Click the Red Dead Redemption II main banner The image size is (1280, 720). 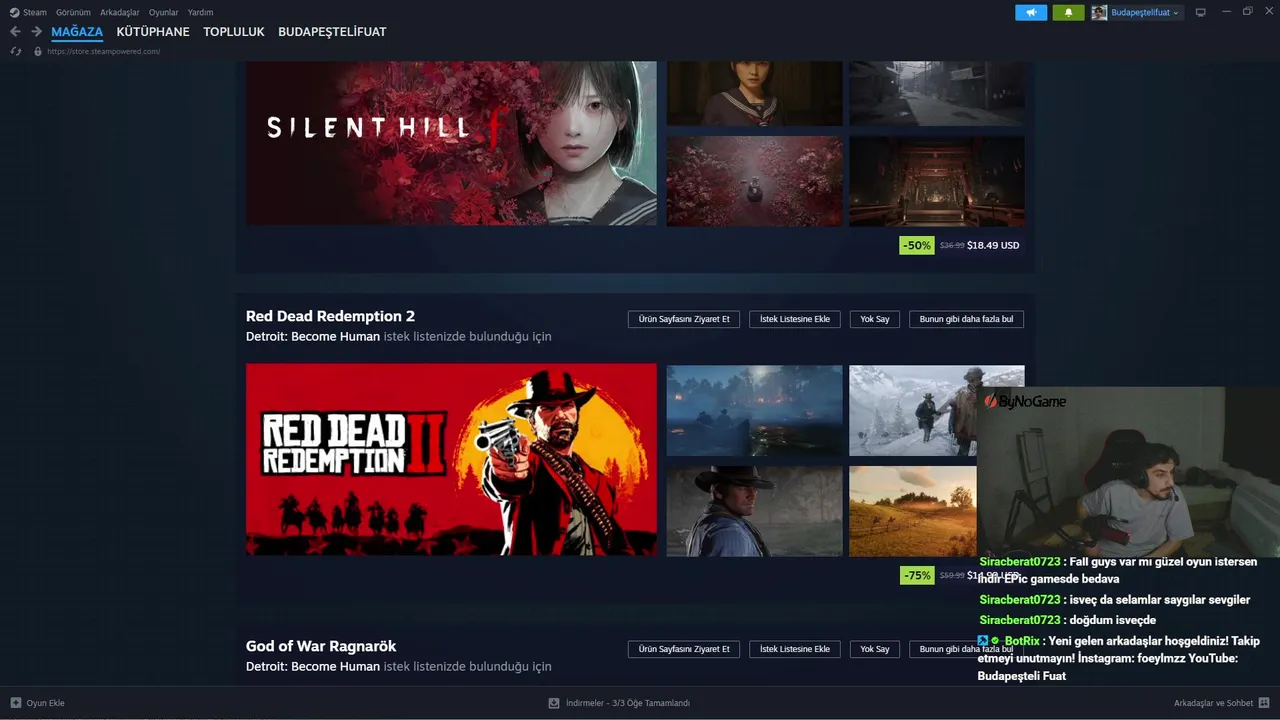[x=451, y=460]
